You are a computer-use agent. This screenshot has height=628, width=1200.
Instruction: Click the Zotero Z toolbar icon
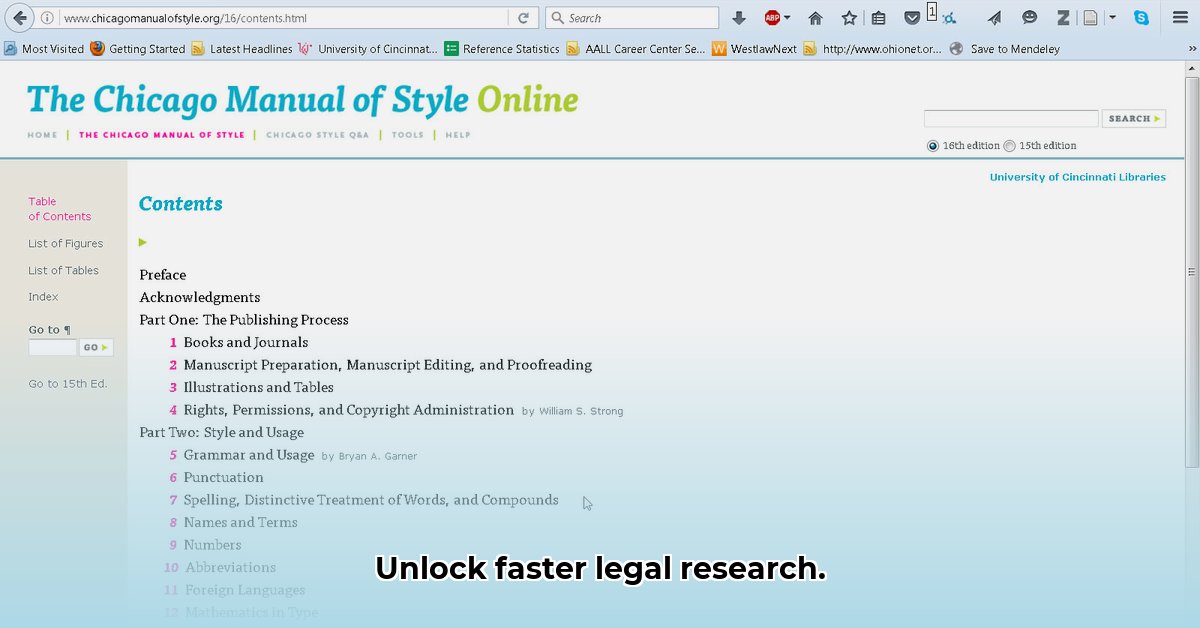[1063, 18]
